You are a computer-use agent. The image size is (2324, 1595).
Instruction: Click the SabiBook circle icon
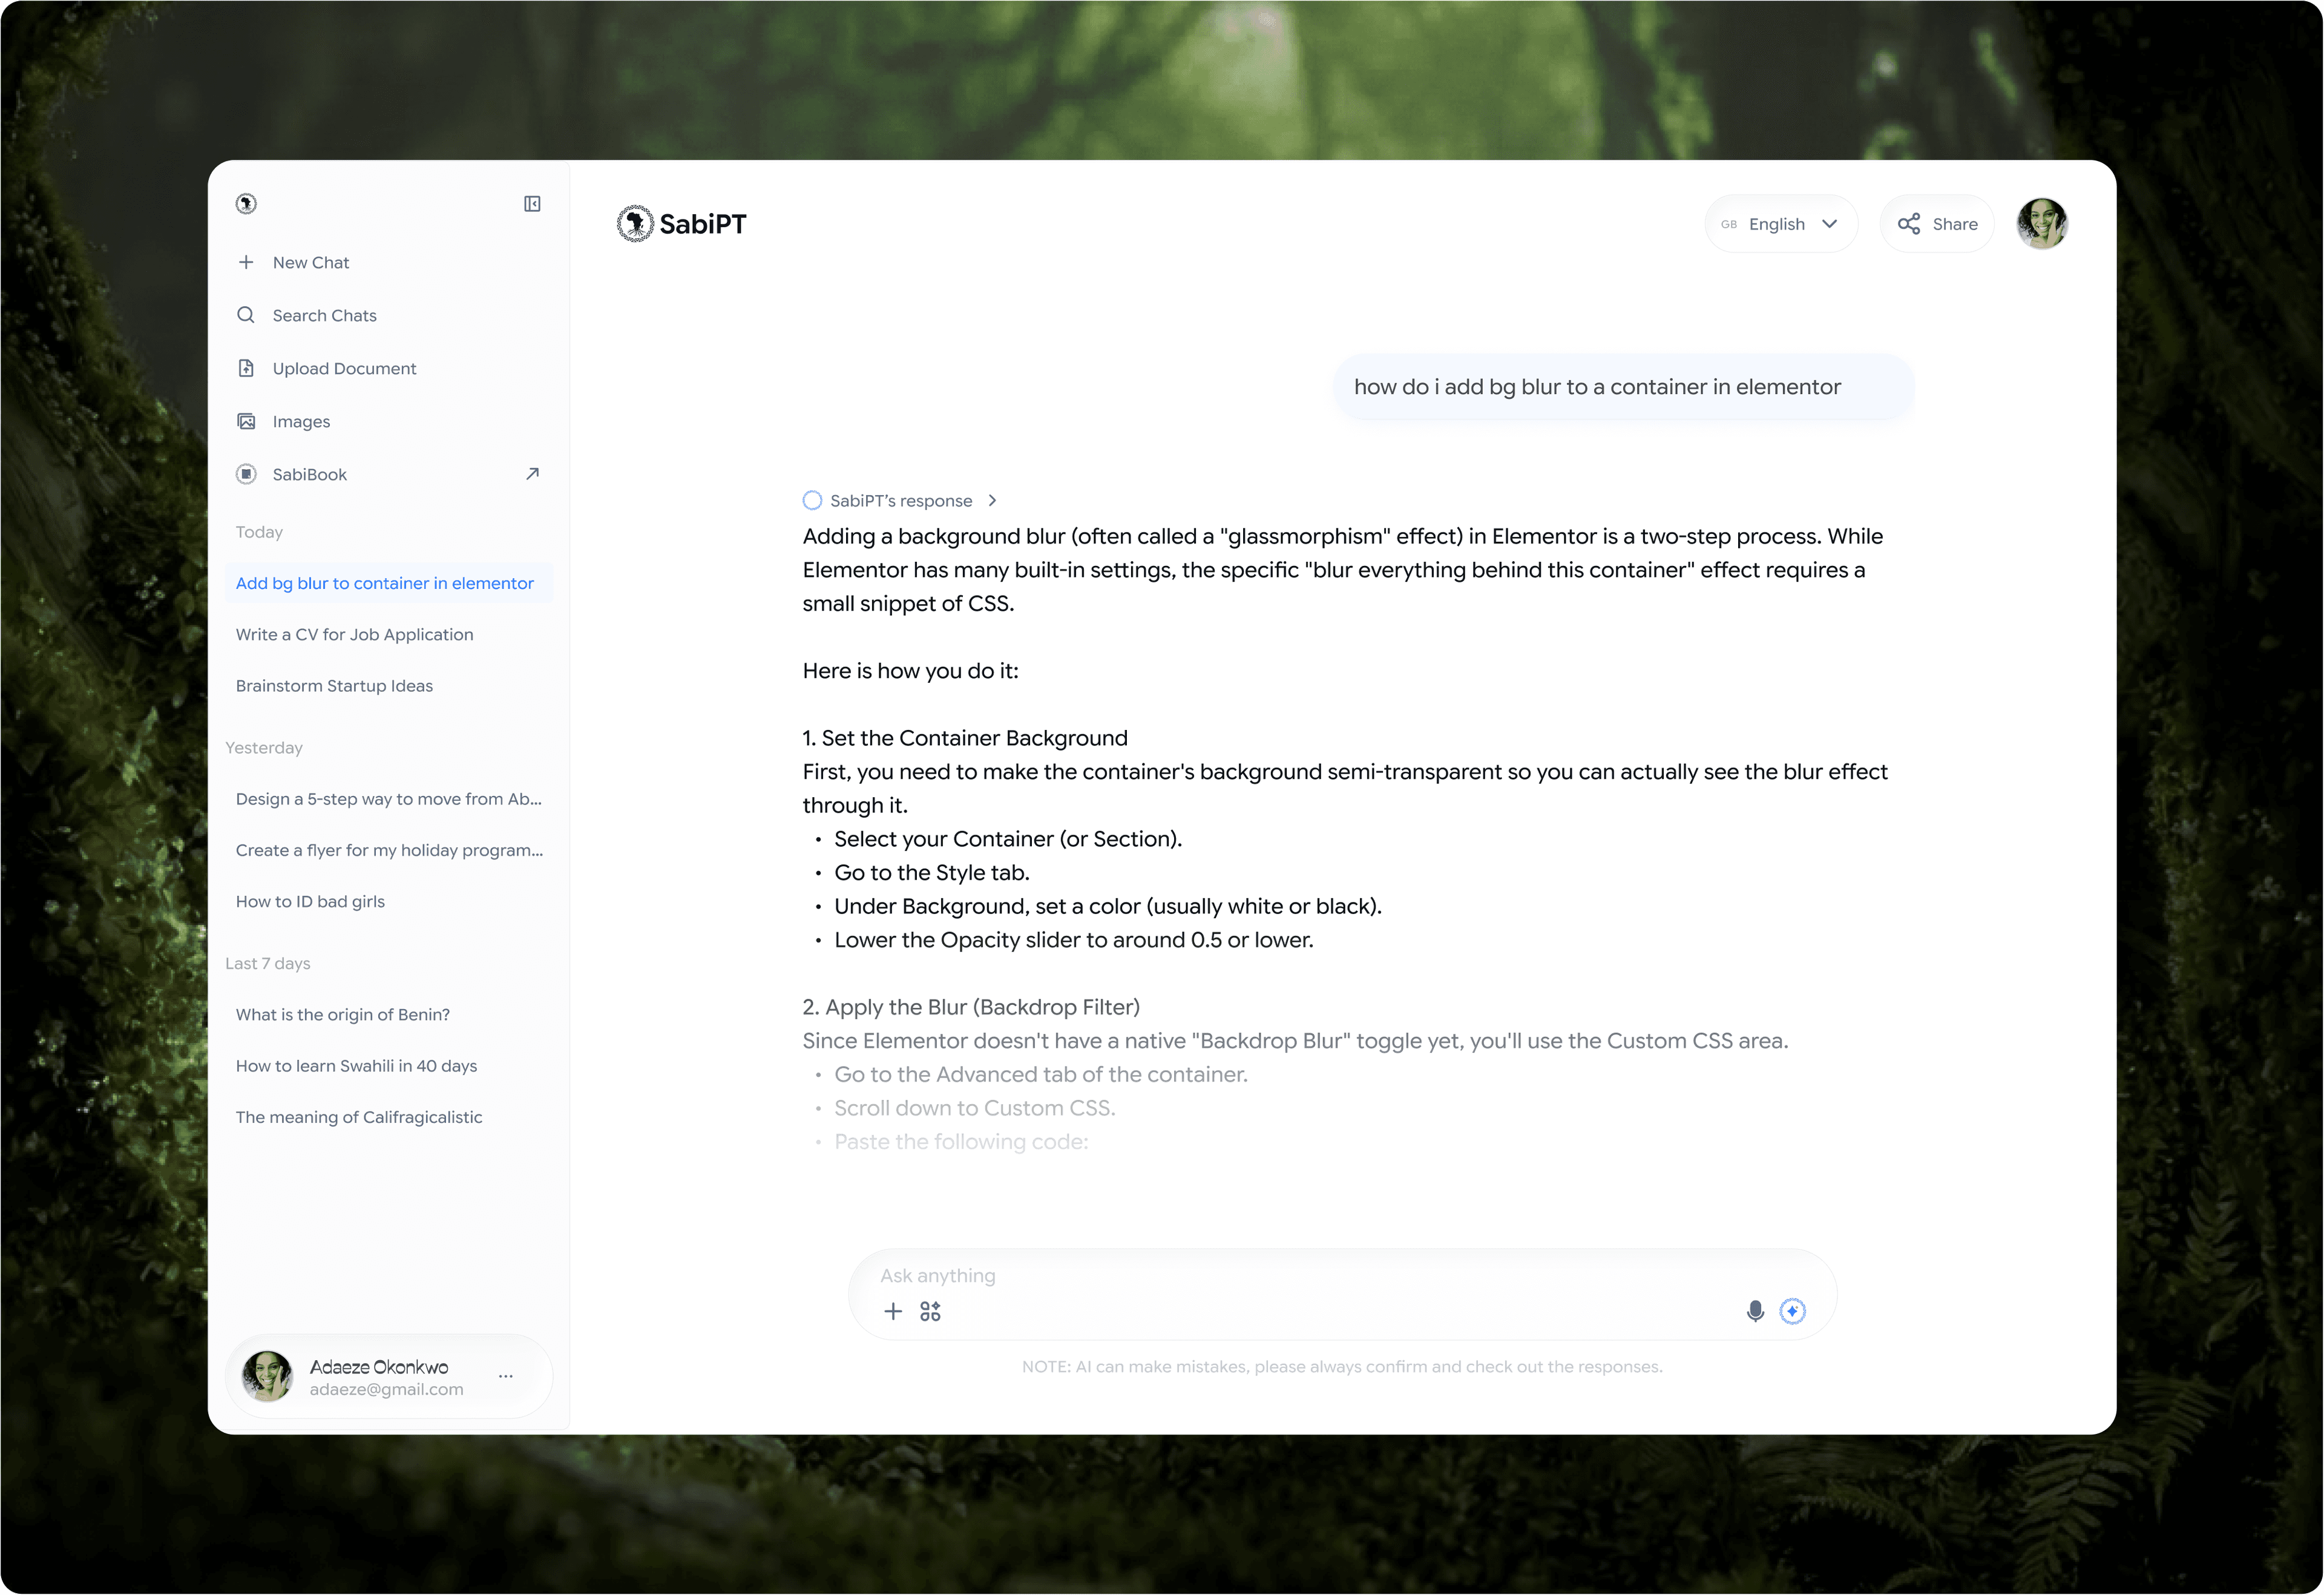246,474
